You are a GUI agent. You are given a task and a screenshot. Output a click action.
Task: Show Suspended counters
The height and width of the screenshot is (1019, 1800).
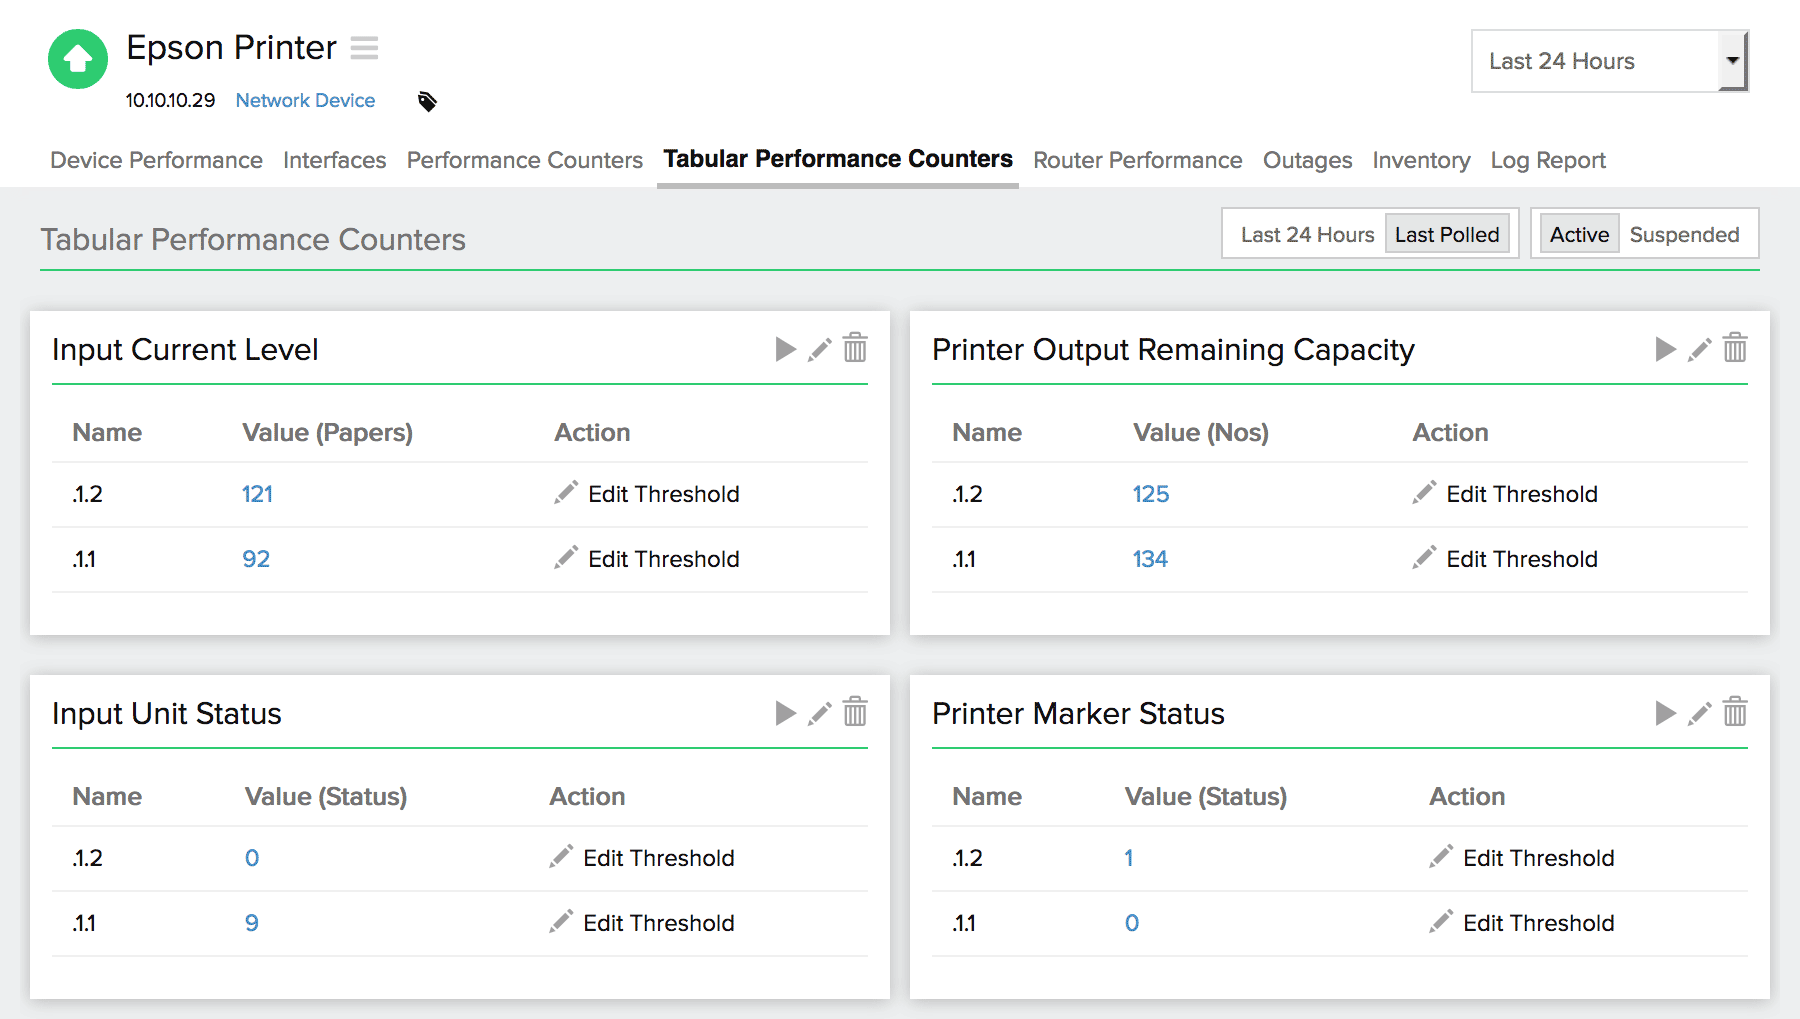click(1687, 233)
